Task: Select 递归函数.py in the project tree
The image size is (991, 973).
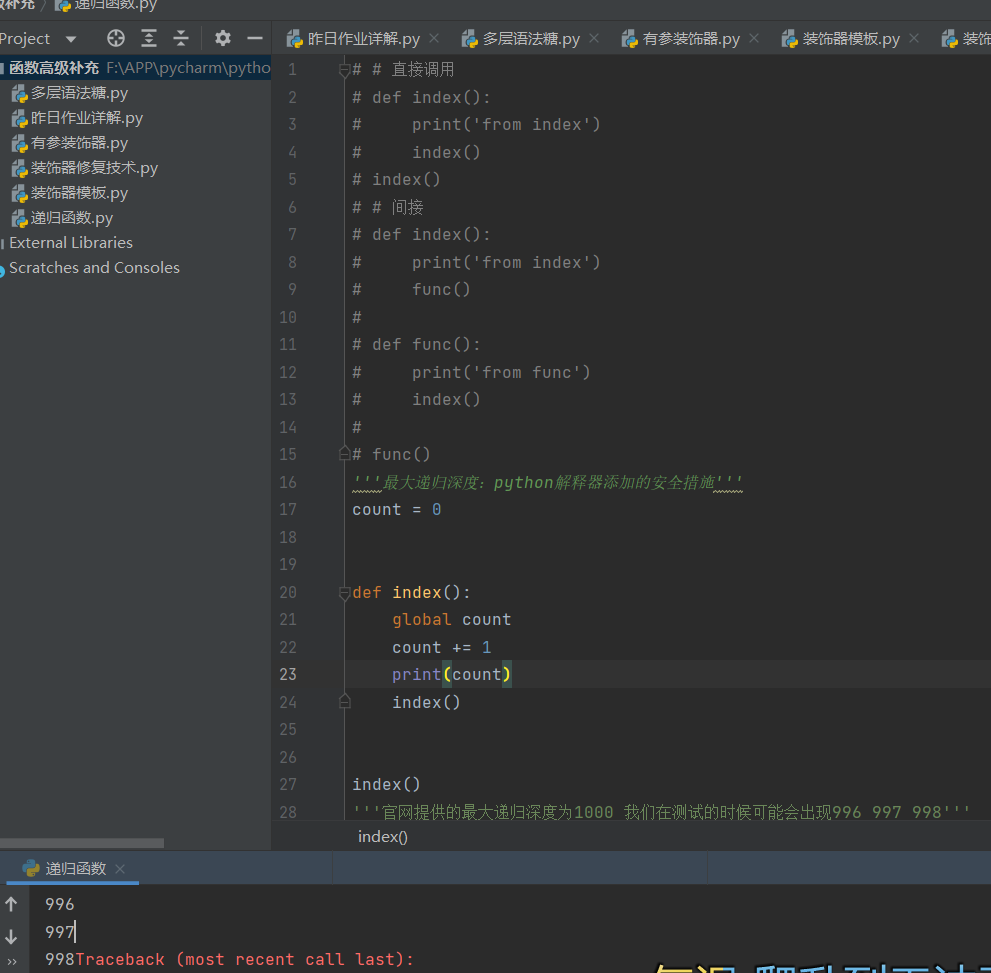Action: click(72, 218)
